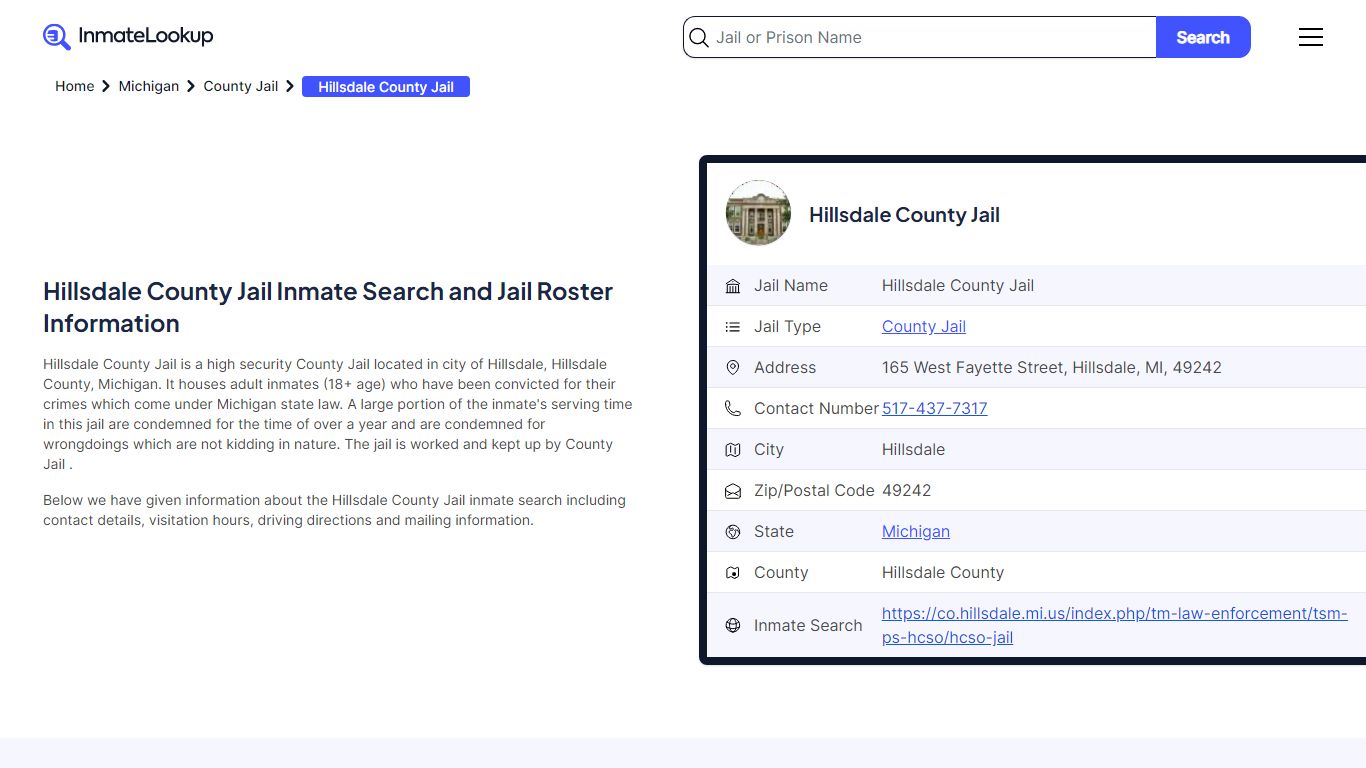Click the blue Search button
The width and height of the screenshot is (1366, 768).
1203,37
